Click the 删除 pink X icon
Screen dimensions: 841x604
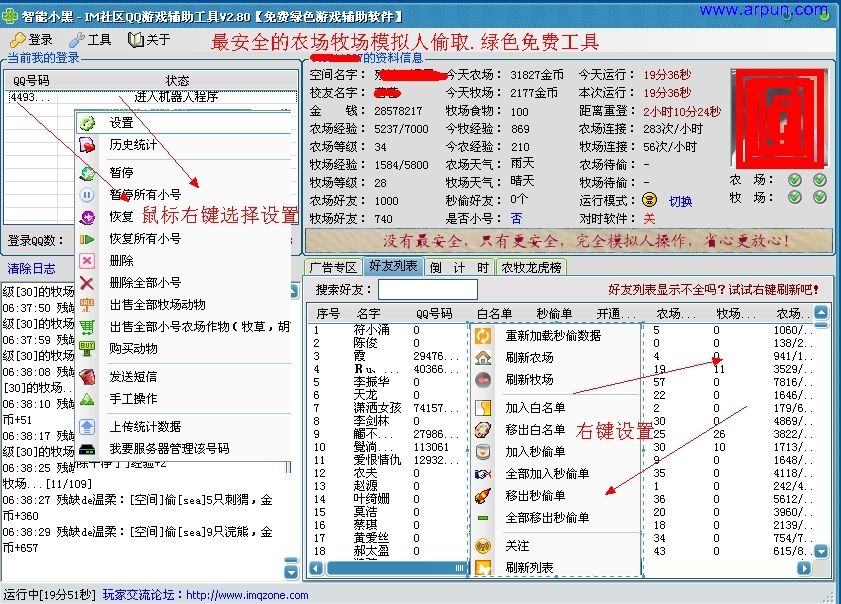tap(87, 261)
